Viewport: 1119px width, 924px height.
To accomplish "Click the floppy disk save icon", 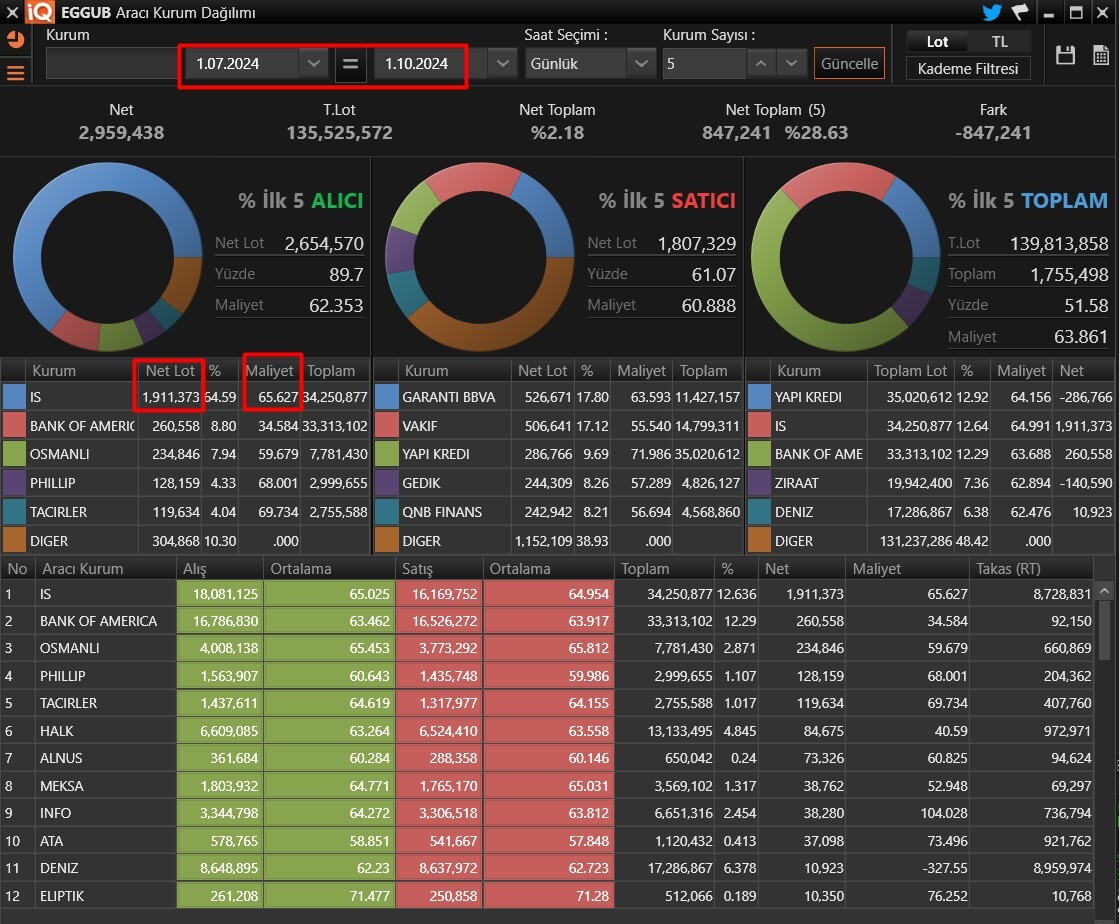I will tap(1065, 55).
